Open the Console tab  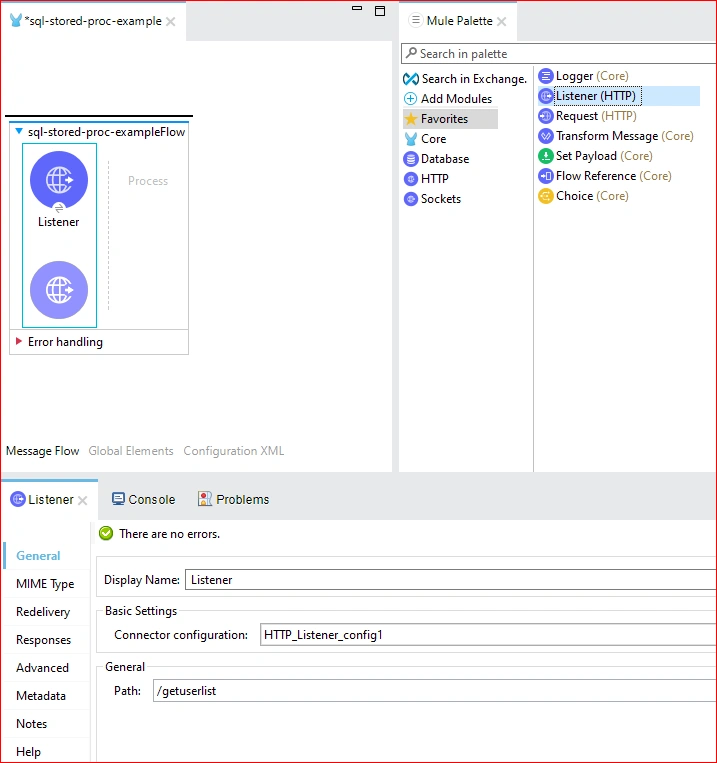[144, 500]
